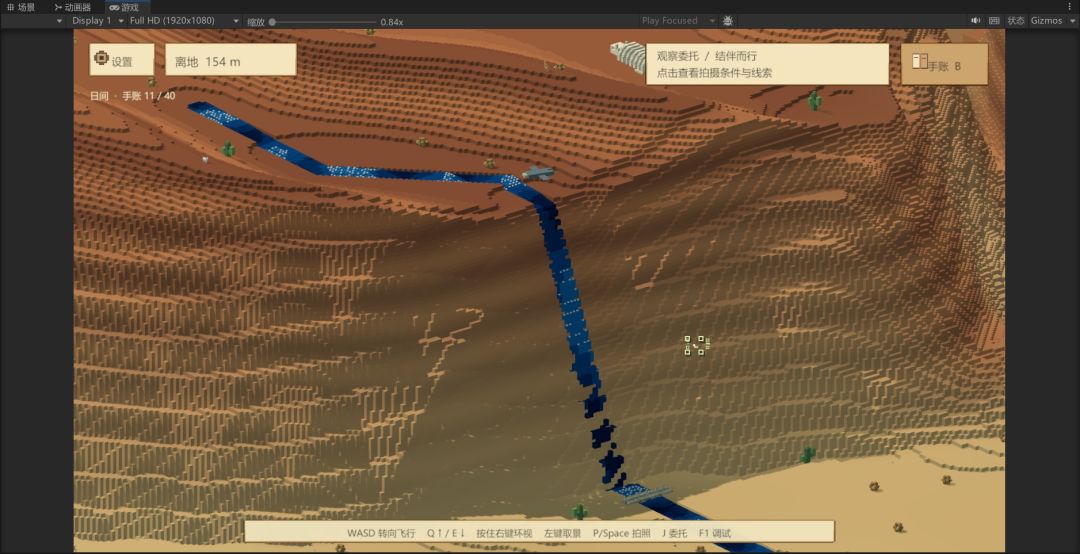Open the 动画器 (Animator) tab

[72, 7]
